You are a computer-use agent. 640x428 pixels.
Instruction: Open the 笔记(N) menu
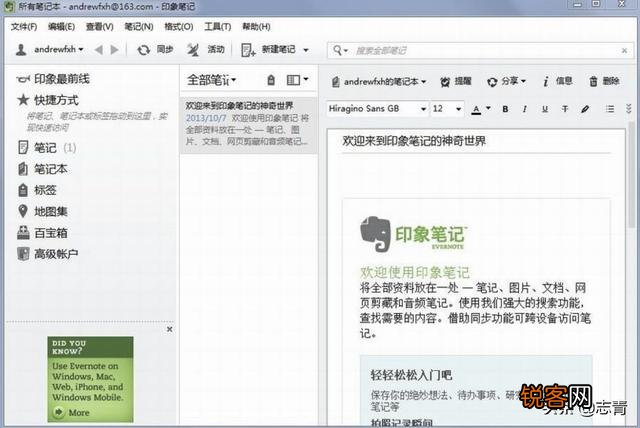coord(139,27)
